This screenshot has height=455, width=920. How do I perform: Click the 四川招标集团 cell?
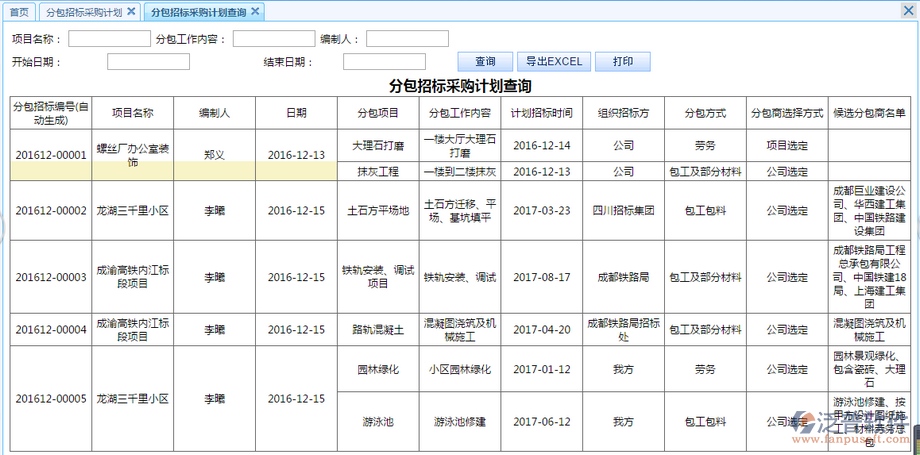(x=622, y=211)
